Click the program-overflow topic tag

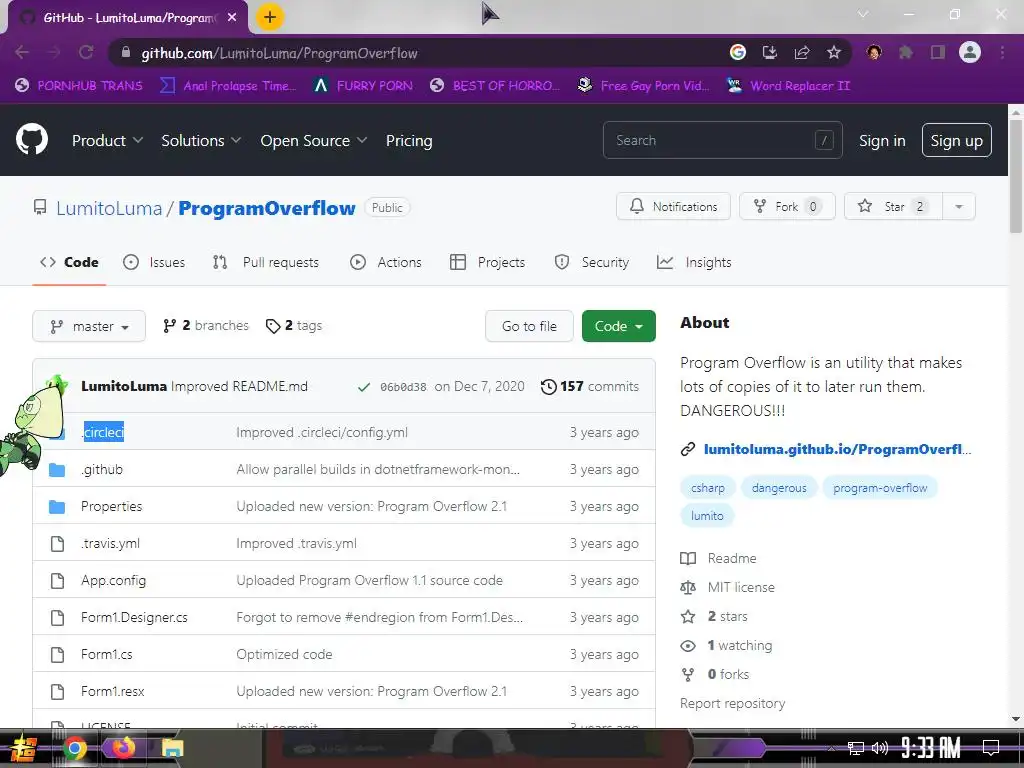pos(880,488)
